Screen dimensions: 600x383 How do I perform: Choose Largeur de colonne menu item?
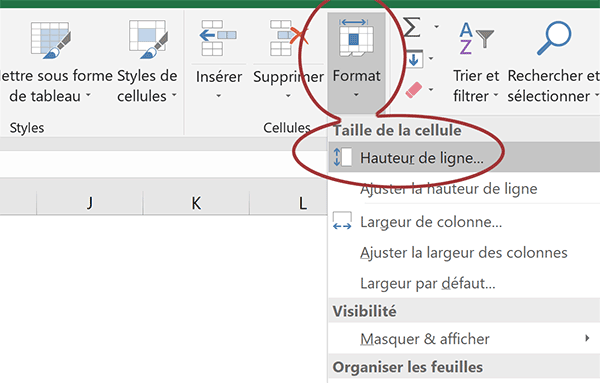coord(464,222)
